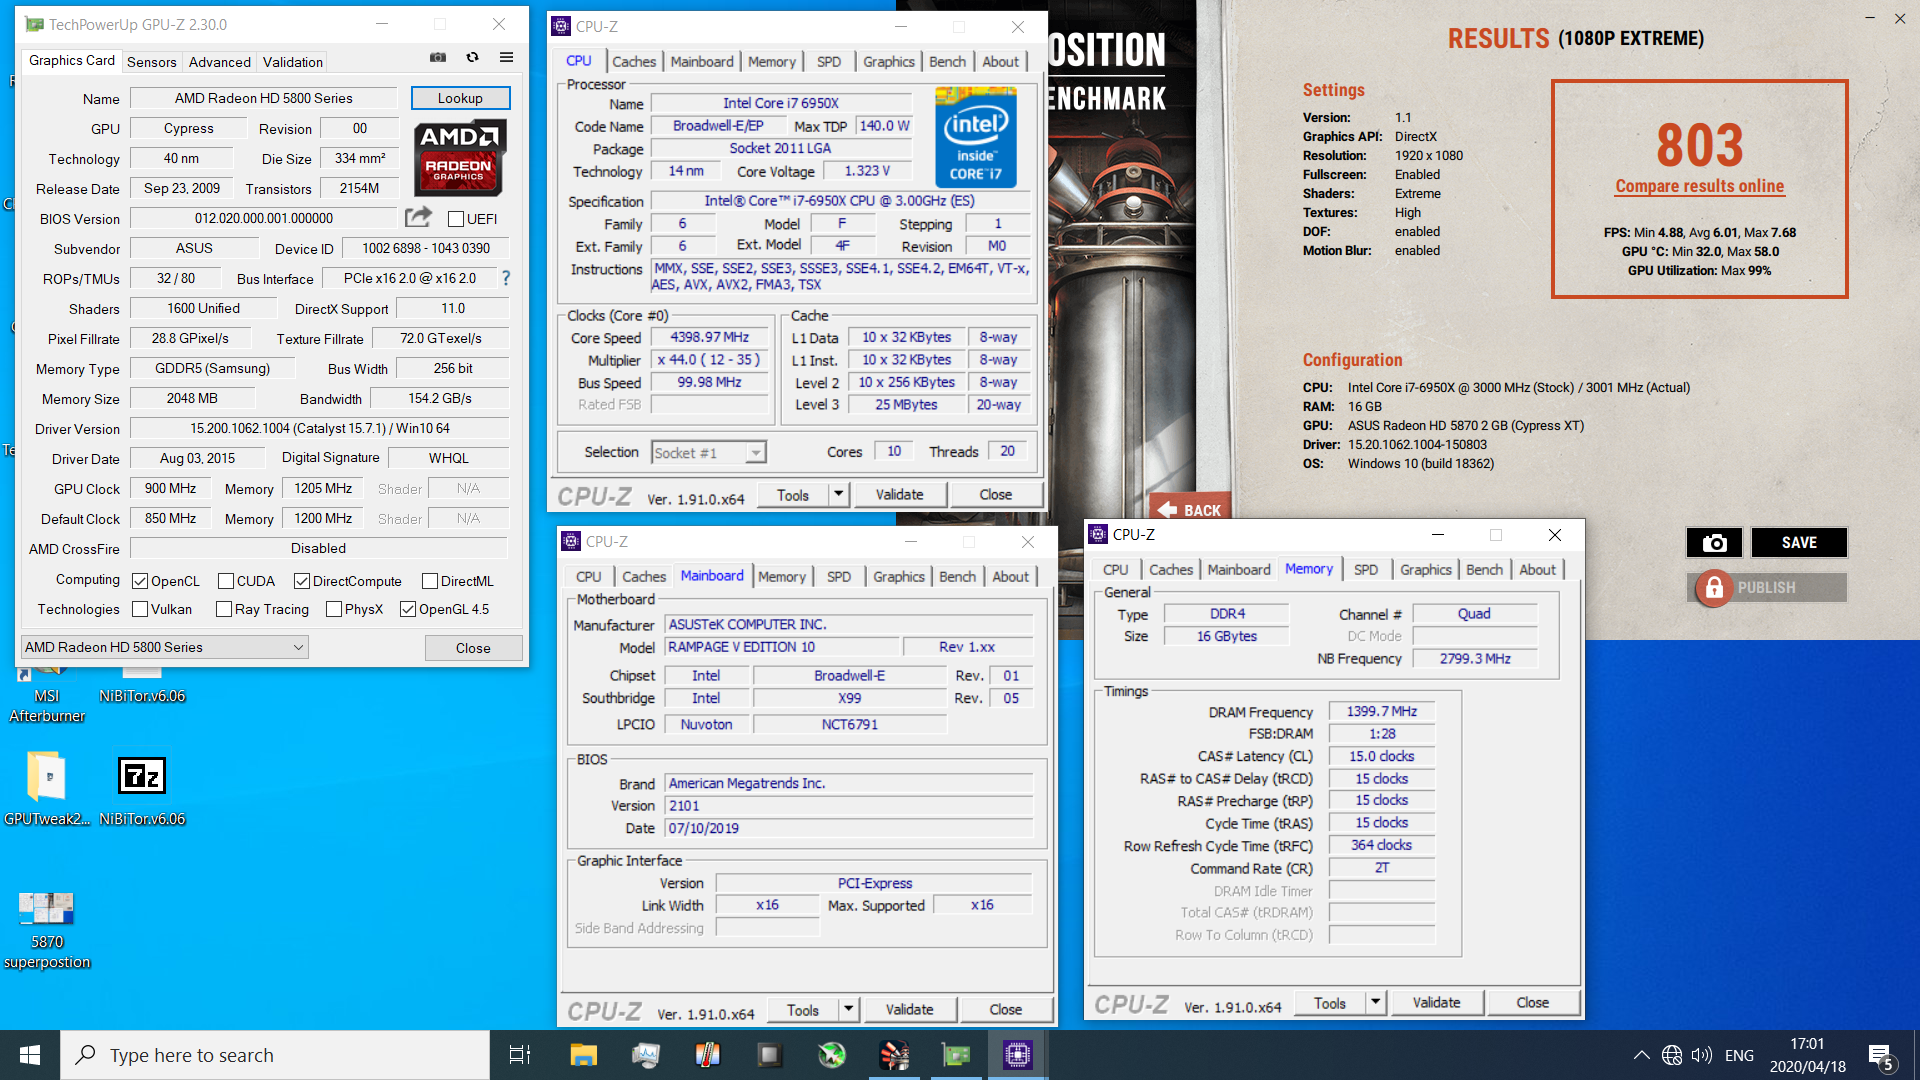Switch to GPU-Z Advanced tab
Viewport: 1920px width, 1080px height.
(220, 62)
